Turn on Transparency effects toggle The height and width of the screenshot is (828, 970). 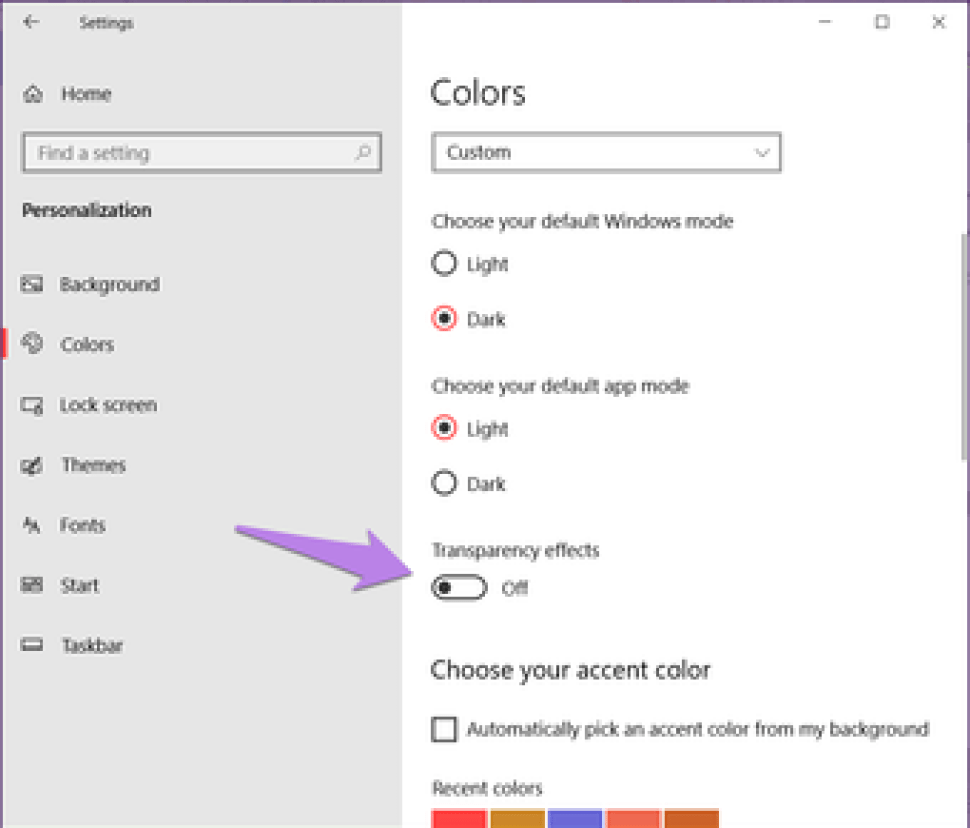(459, 588)
